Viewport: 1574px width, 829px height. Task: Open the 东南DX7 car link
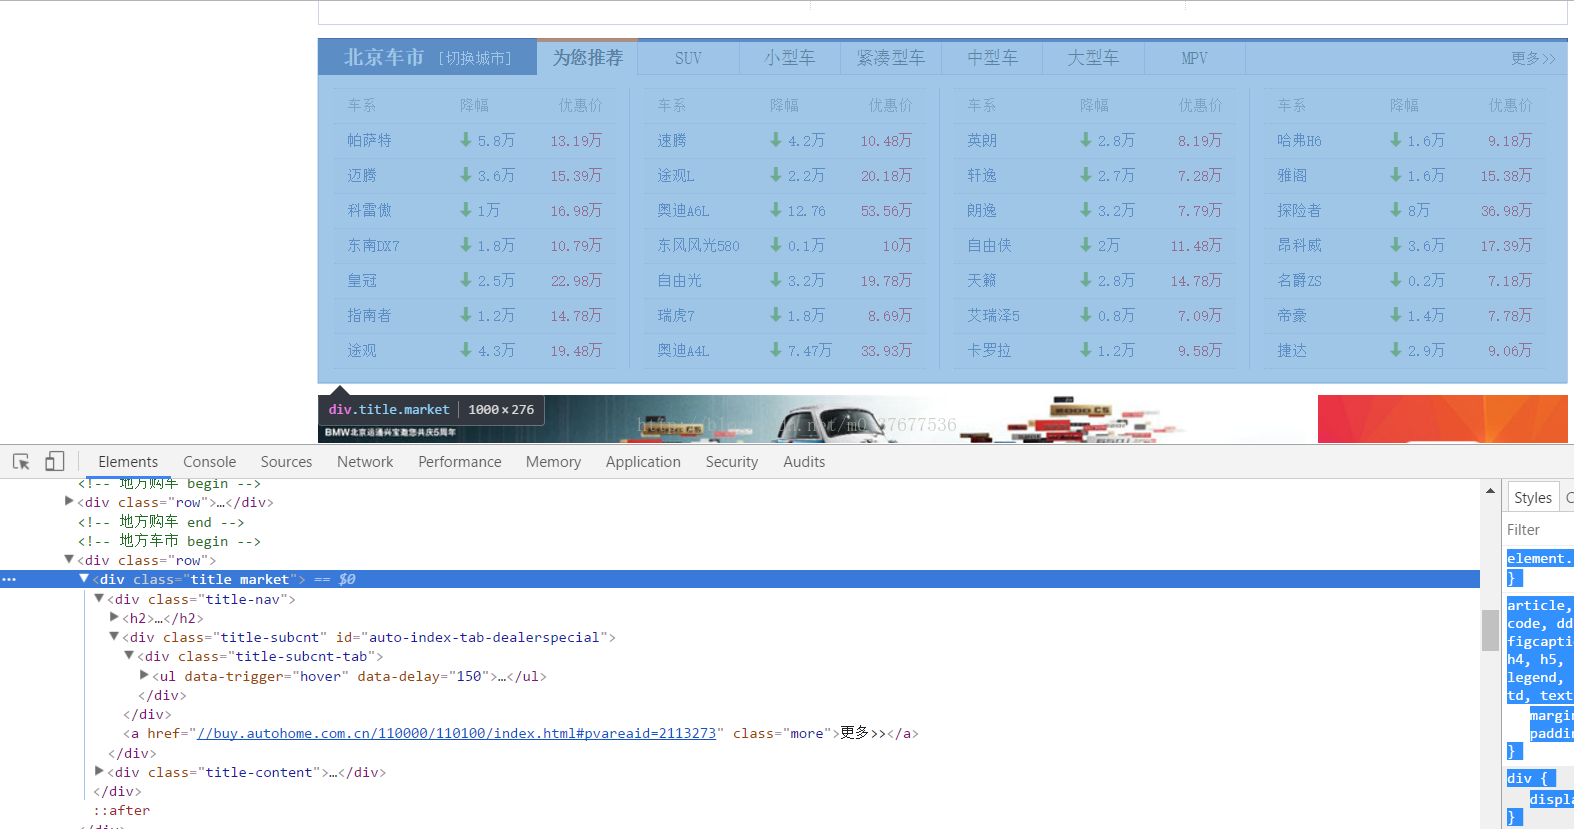(373, 245)
